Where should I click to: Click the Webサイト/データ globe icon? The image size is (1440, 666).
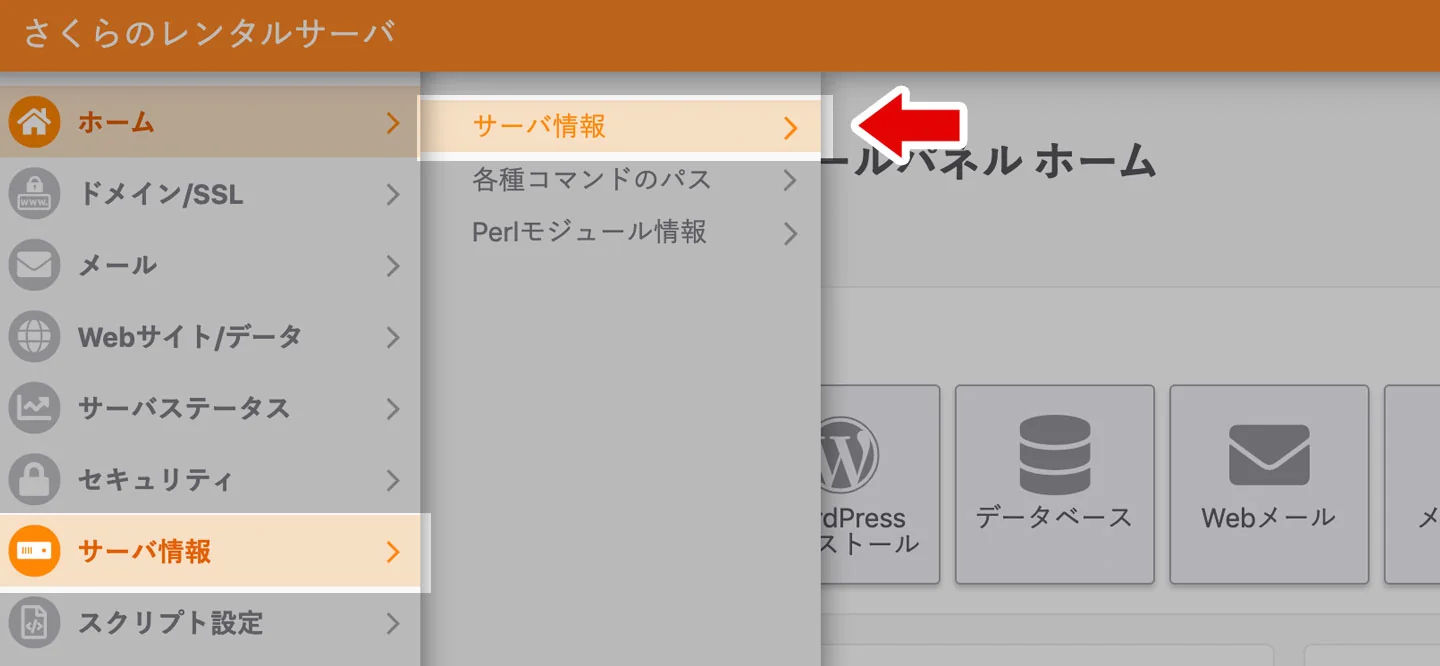[34, 337]
